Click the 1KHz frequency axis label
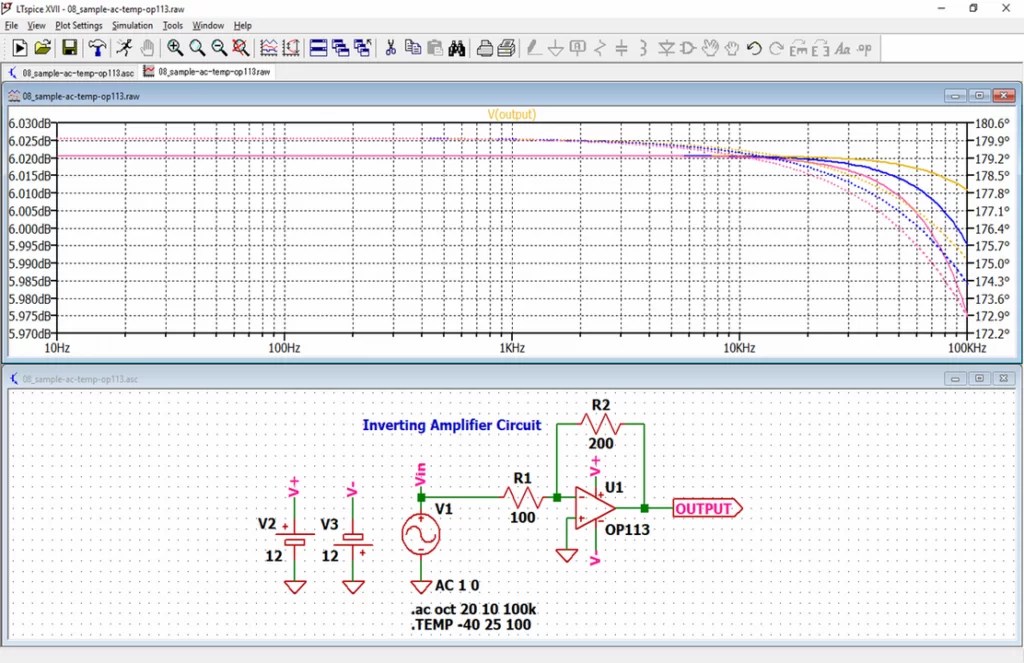 512,348
